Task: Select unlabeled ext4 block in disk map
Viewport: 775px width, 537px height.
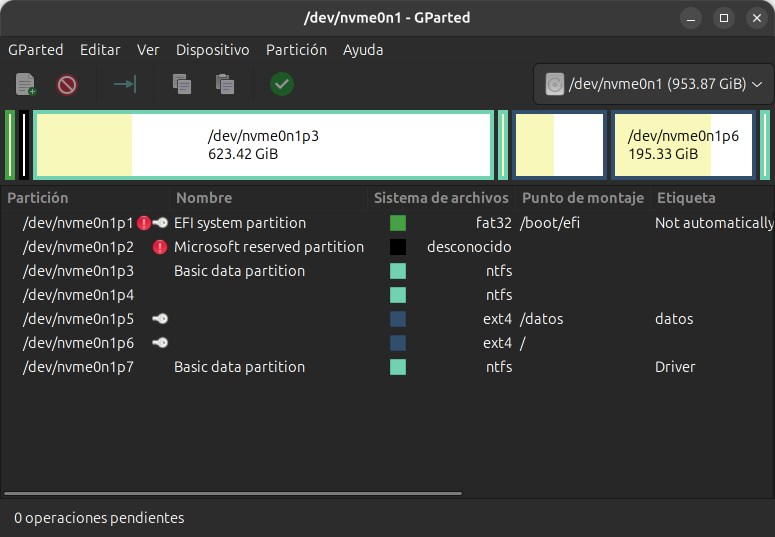Action: coord(560,145)
